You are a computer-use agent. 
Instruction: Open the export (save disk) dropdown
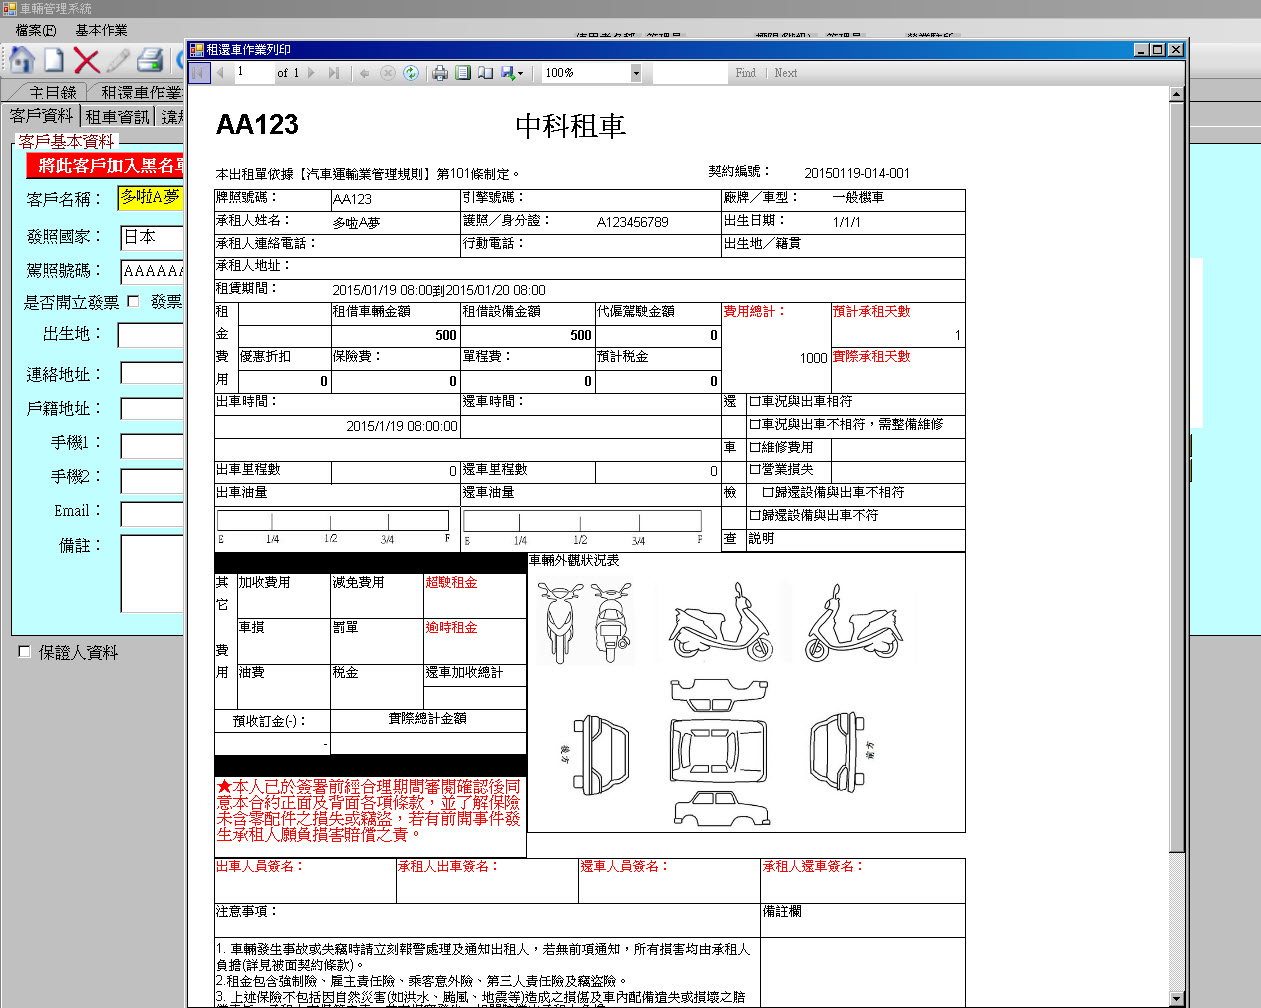[x=512, y=73]
